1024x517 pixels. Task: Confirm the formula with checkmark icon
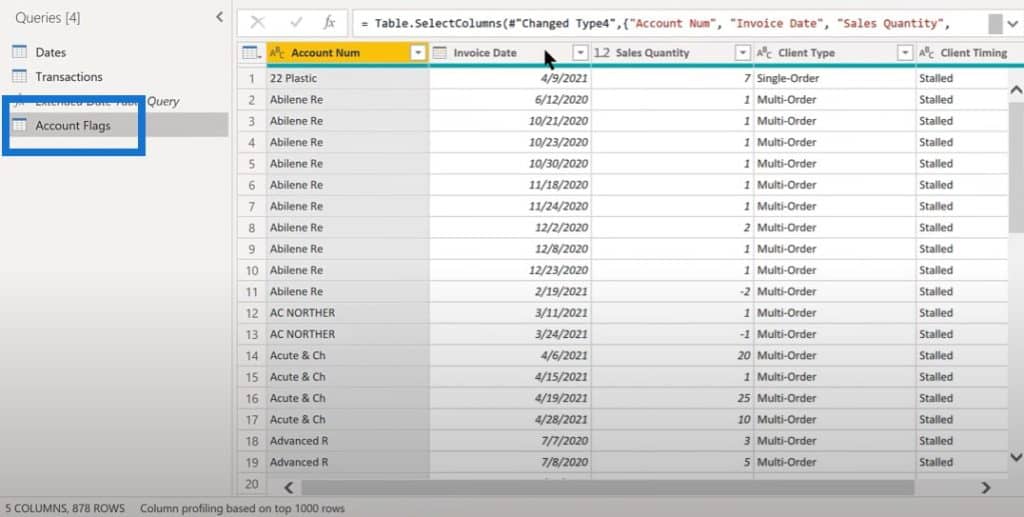tap(296, 23)
